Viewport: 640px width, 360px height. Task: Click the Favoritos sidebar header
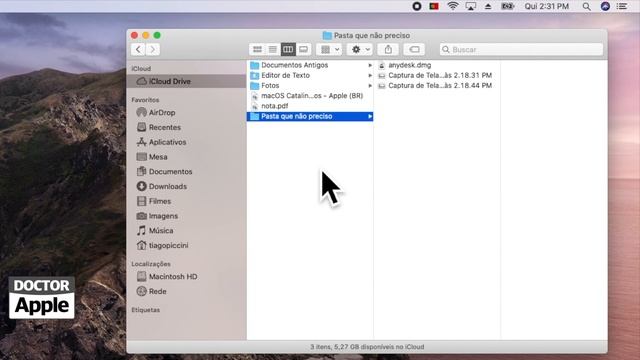point(145,100)
